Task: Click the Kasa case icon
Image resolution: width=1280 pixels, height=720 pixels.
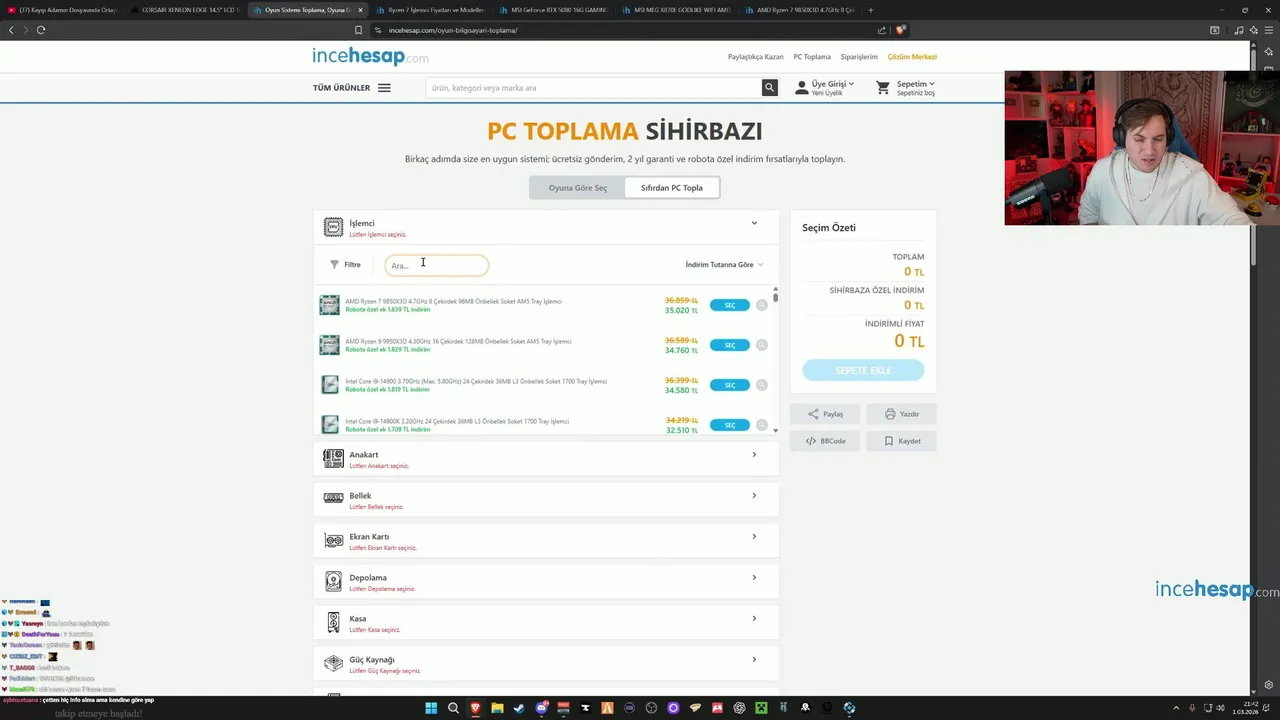Action: click(333, 623)
